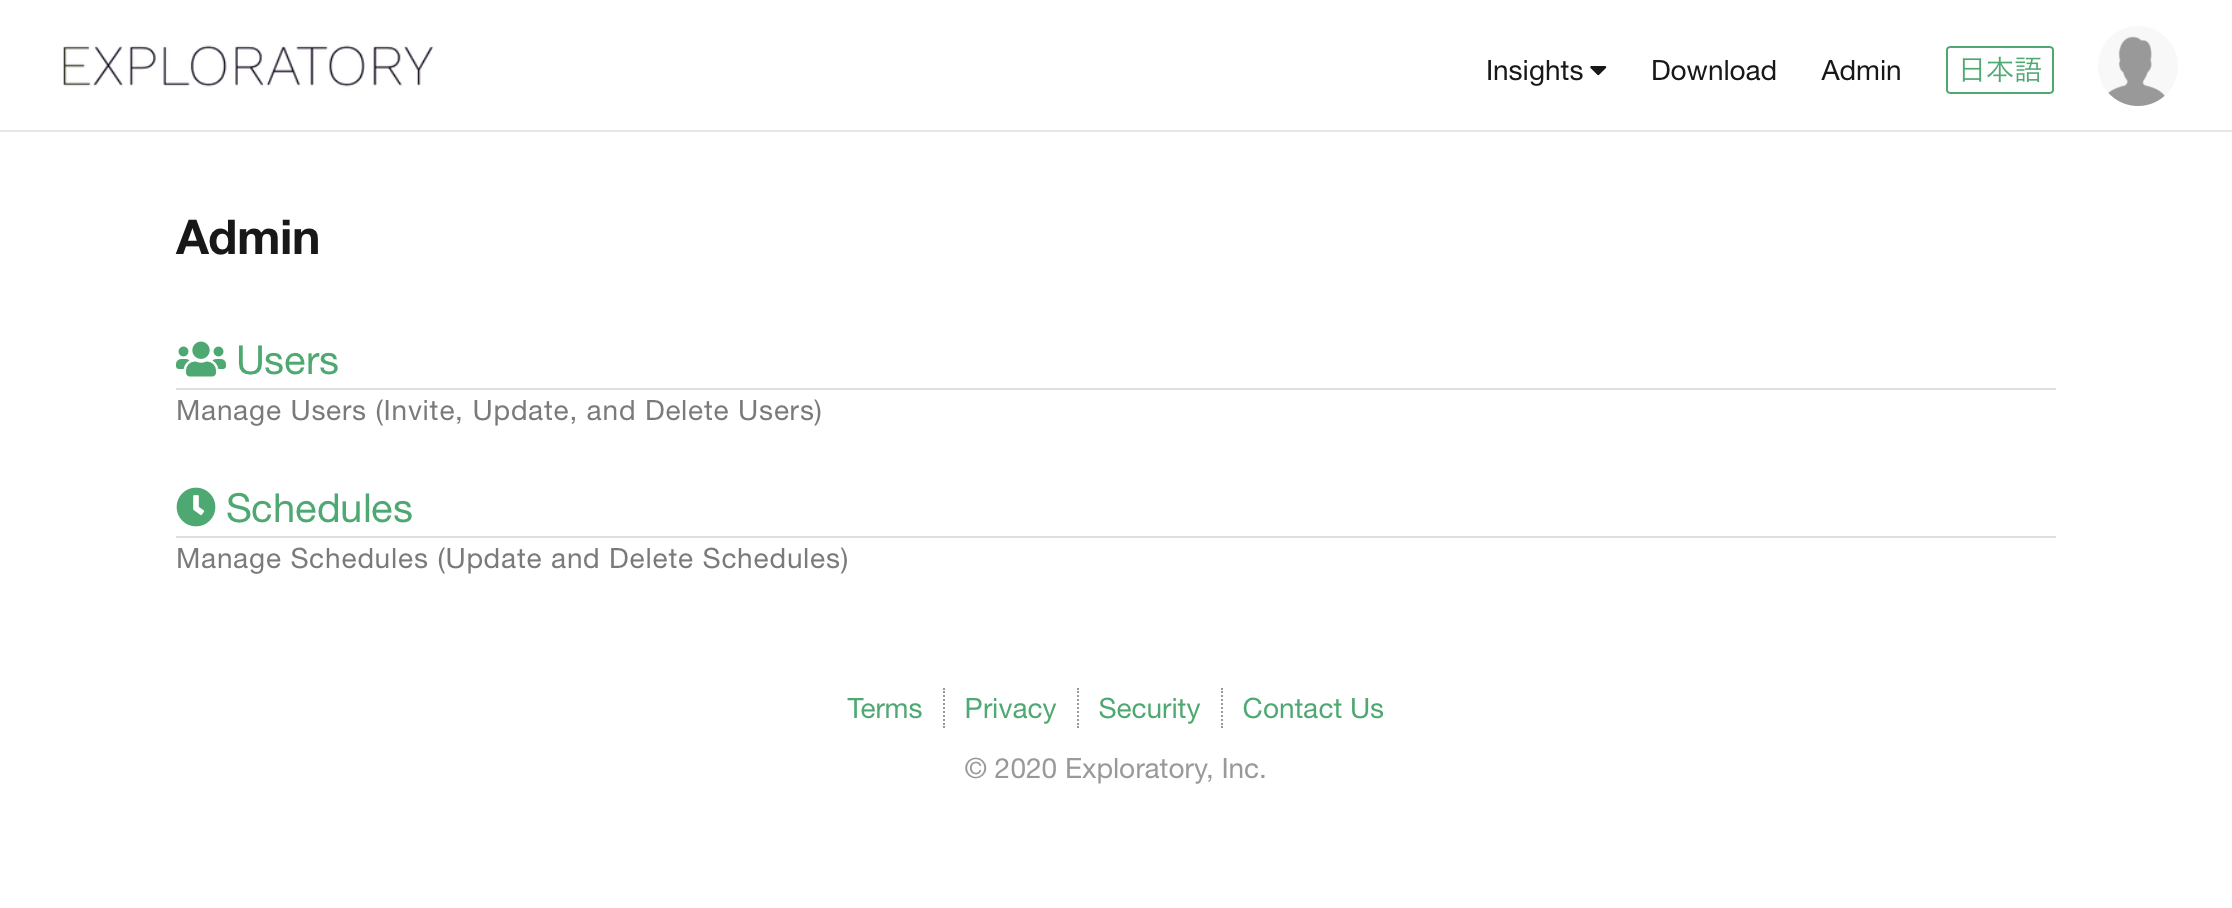Click the 2020 Exploratory copyright text
This screenshot has width=2232, height=908.
pos(1115,768)
